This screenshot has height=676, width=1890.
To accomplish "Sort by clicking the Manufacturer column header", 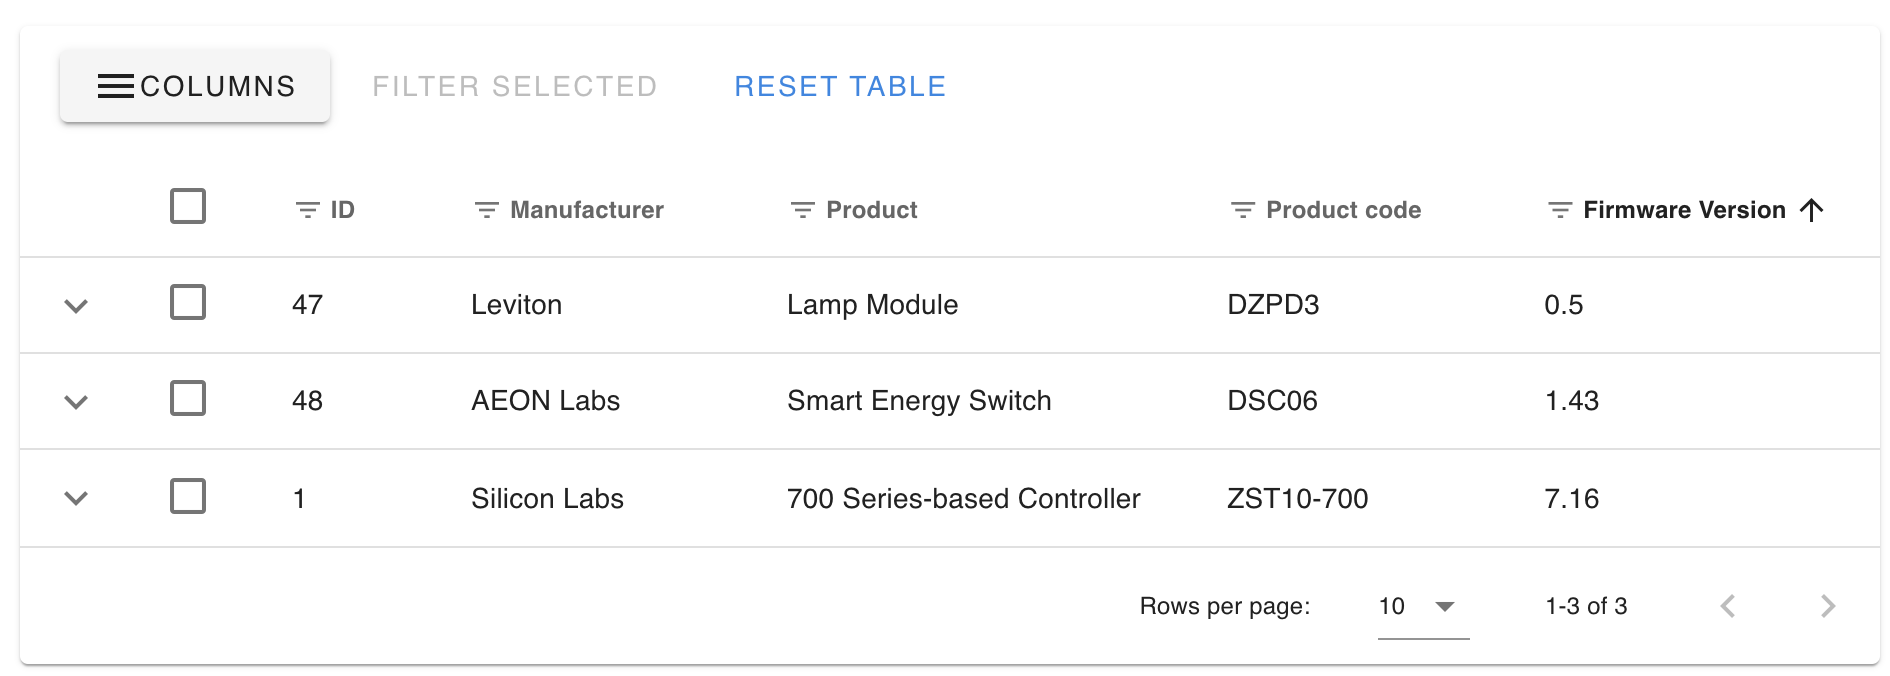I will click(585, 210).
